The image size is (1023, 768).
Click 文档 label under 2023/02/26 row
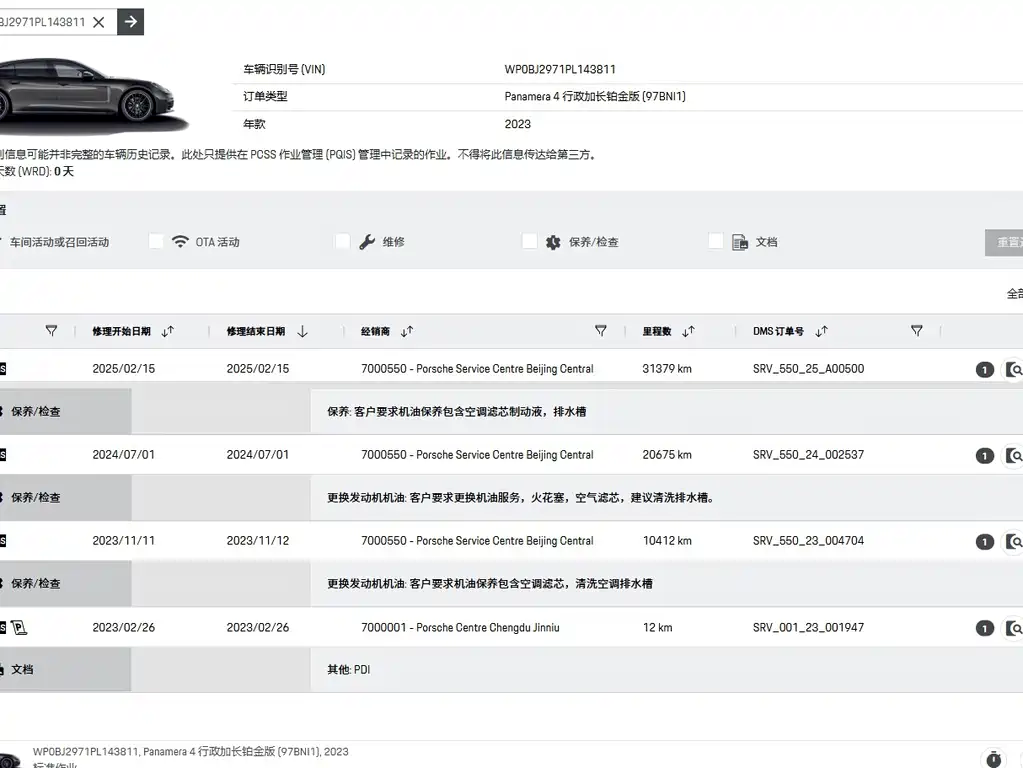[22, 669]
